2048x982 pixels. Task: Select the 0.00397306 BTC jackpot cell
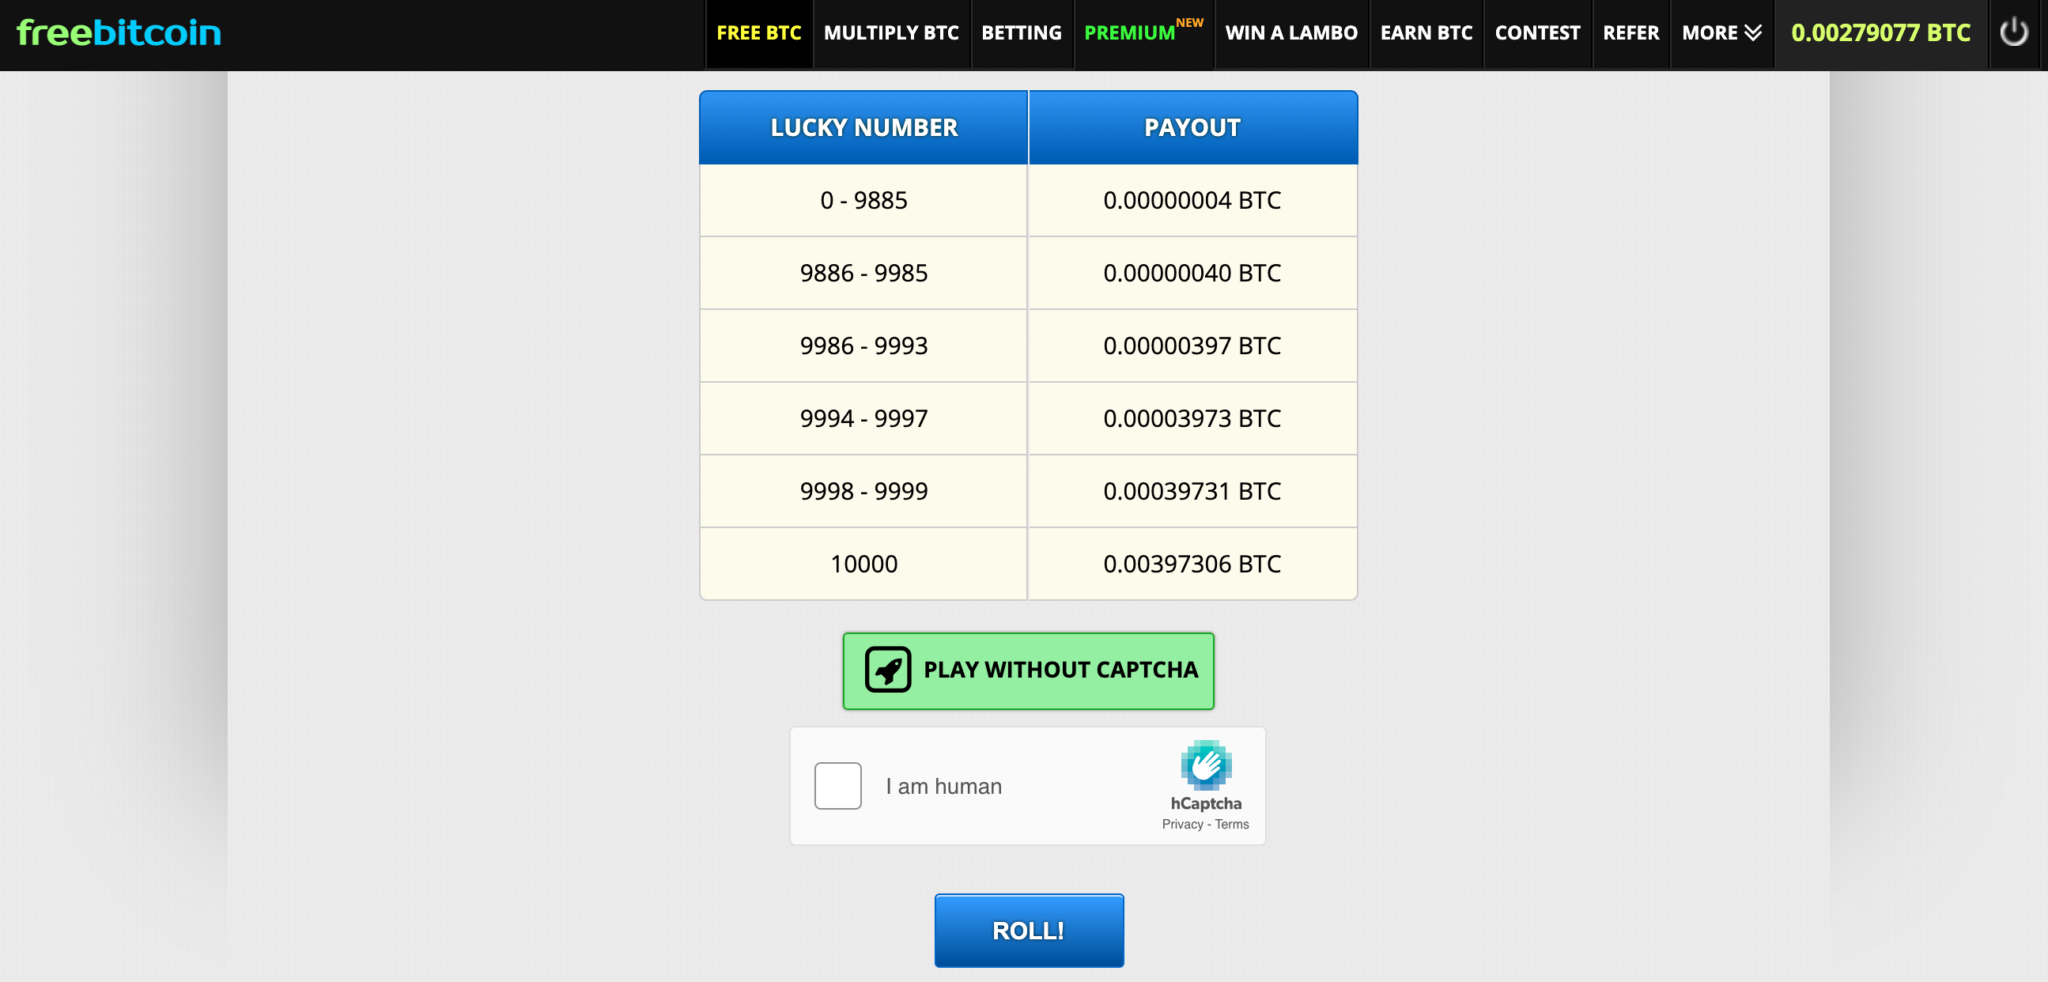[1193, 564]
